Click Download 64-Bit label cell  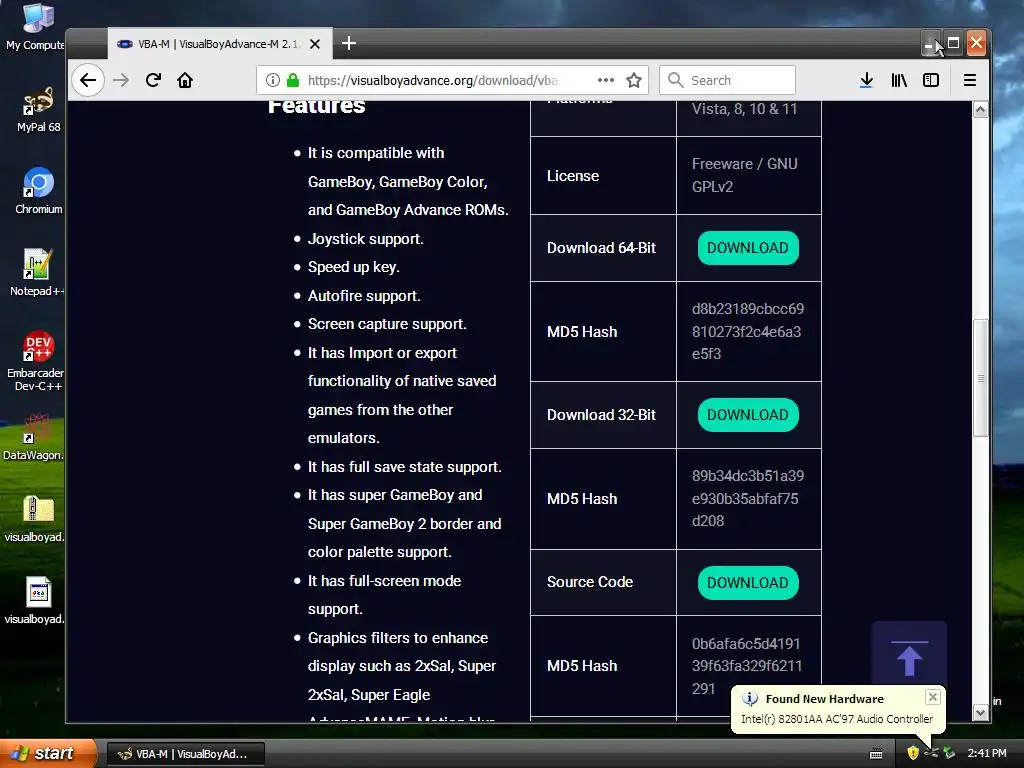point(603,248)
